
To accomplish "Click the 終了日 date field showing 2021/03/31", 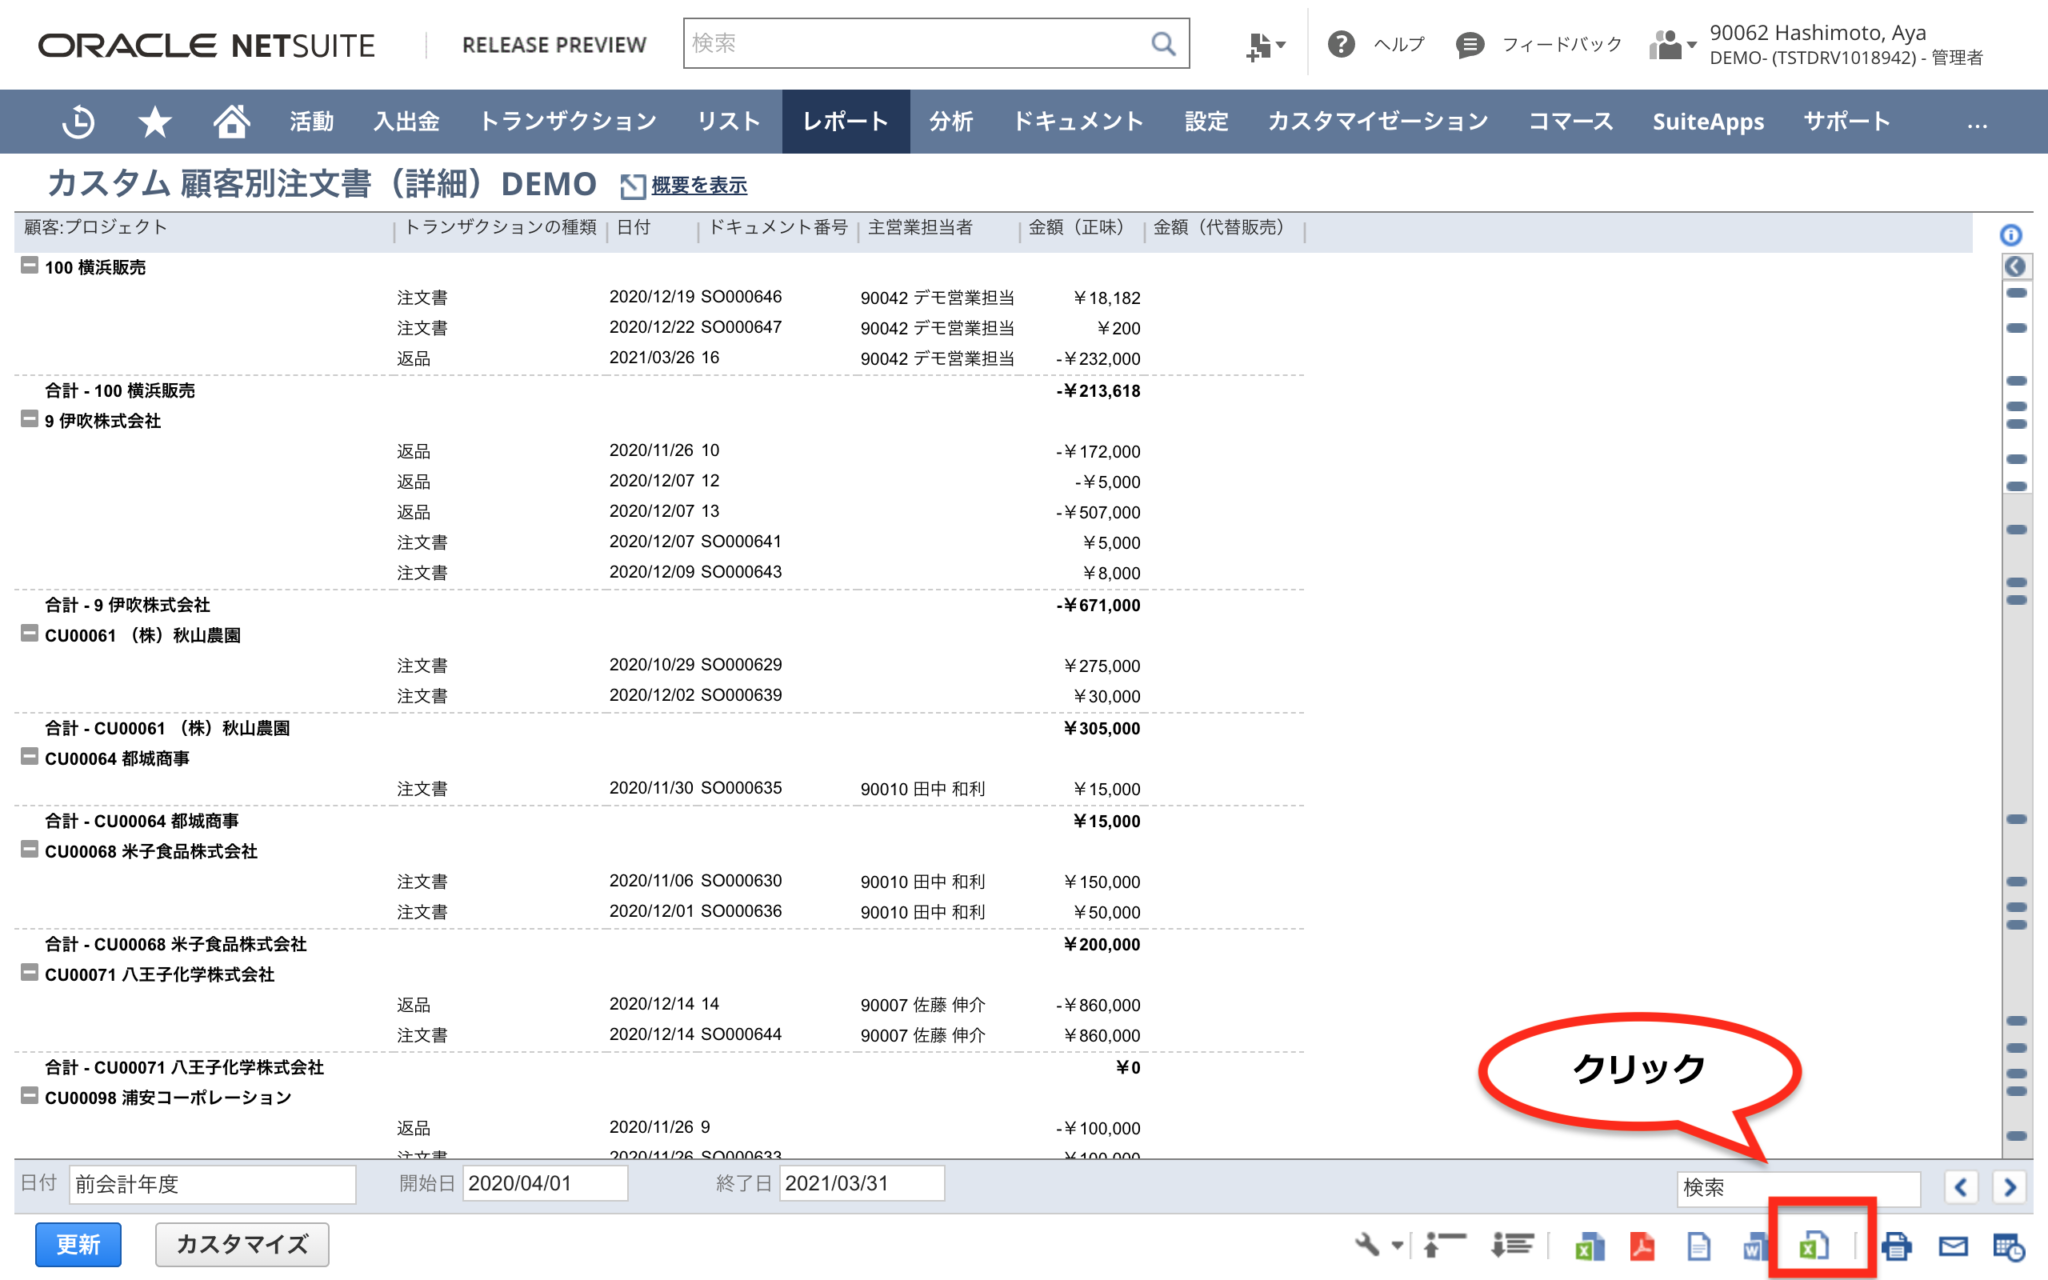I will click(861, 1183).
